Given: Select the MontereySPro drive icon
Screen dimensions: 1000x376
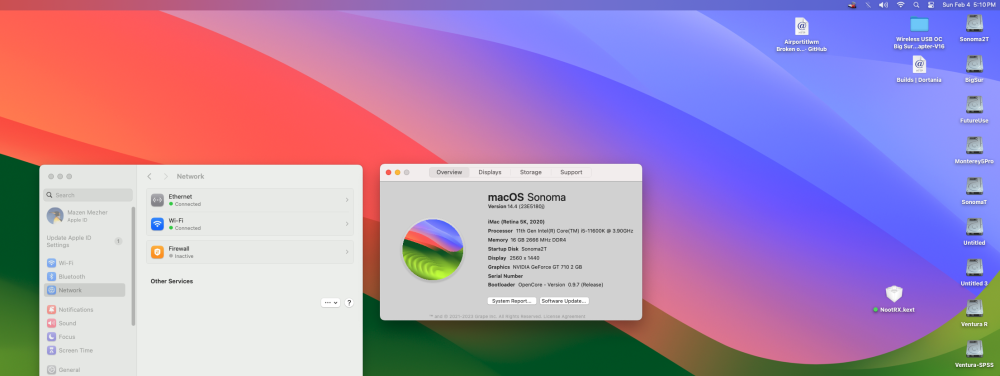Looking at the screenshot, I should (974, 146).
